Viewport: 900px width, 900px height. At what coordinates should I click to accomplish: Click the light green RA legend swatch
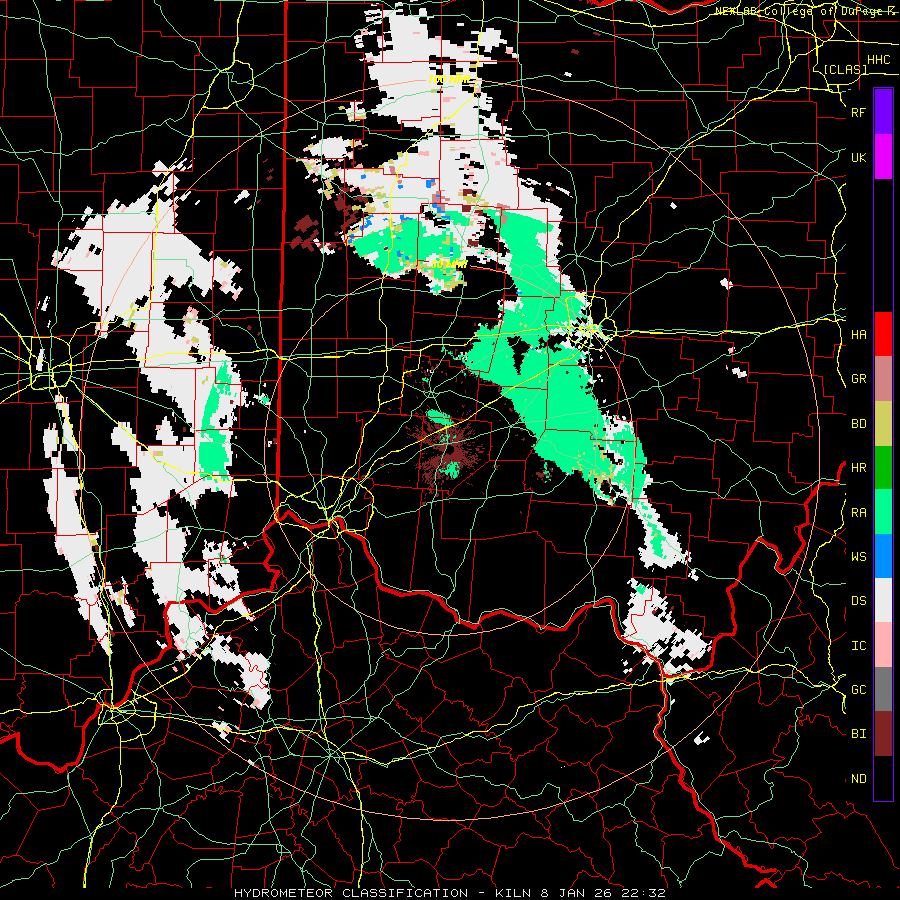click(883, 512)
